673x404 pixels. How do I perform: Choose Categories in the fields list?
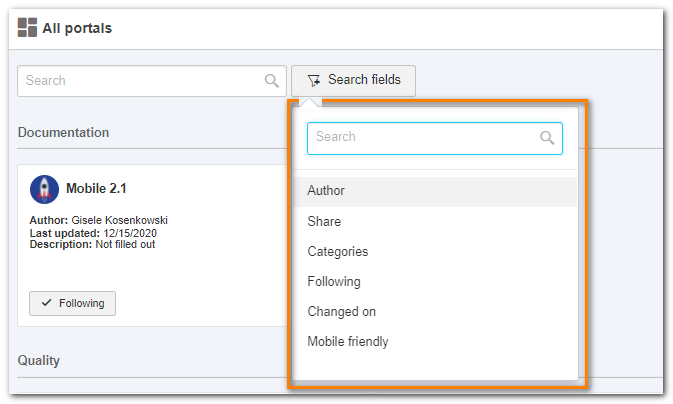pyautogui.click(x=435, y=252)
